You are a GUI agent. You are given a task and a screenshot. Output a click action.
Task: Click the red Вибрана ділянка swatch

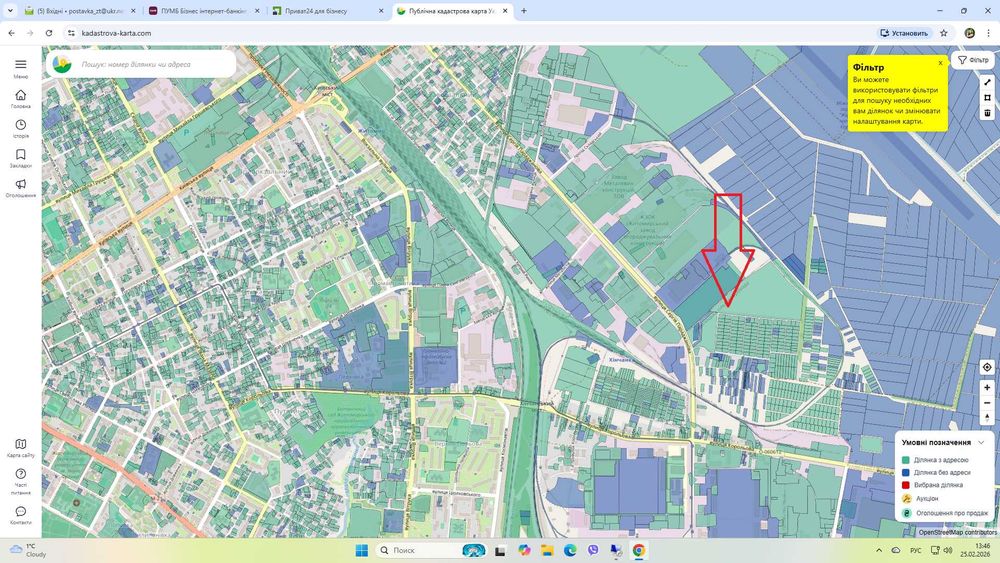tap(906, 485)
